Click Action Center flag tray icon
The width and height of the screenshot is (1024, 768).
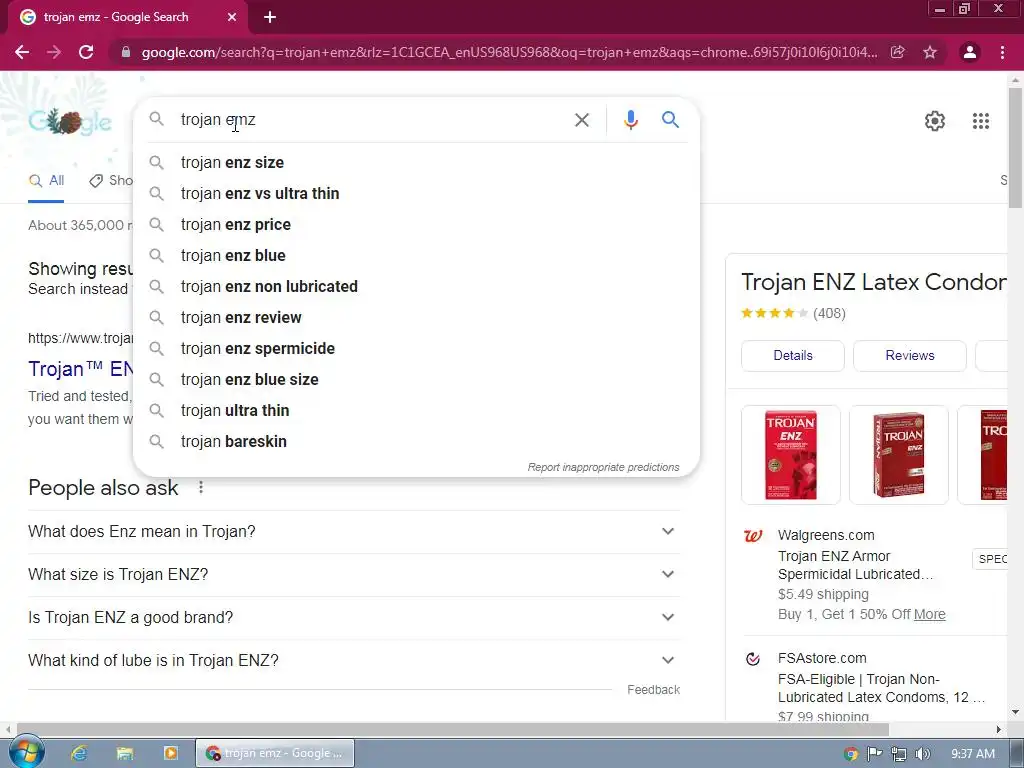tap(874, 754)
